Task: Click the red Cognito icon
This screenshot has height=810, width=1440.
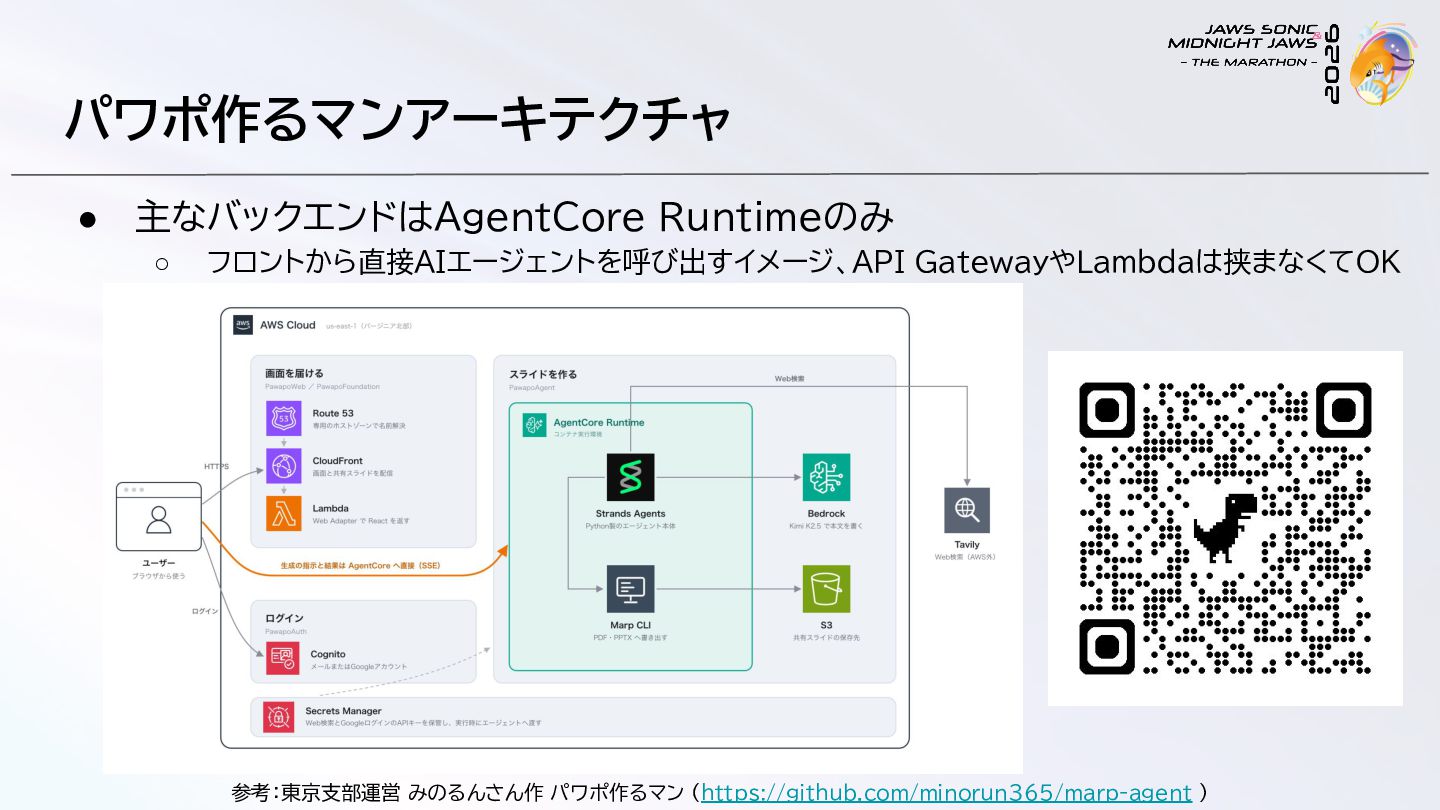Action: coord(282,659)
